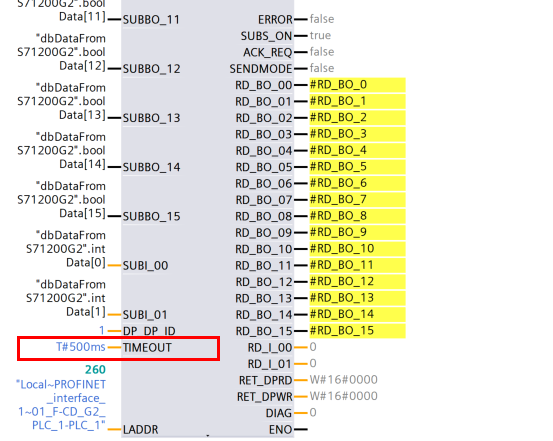553x441 pixels.
Task: Select the #RD_BO_7 output operand
Action: (357, 200)
